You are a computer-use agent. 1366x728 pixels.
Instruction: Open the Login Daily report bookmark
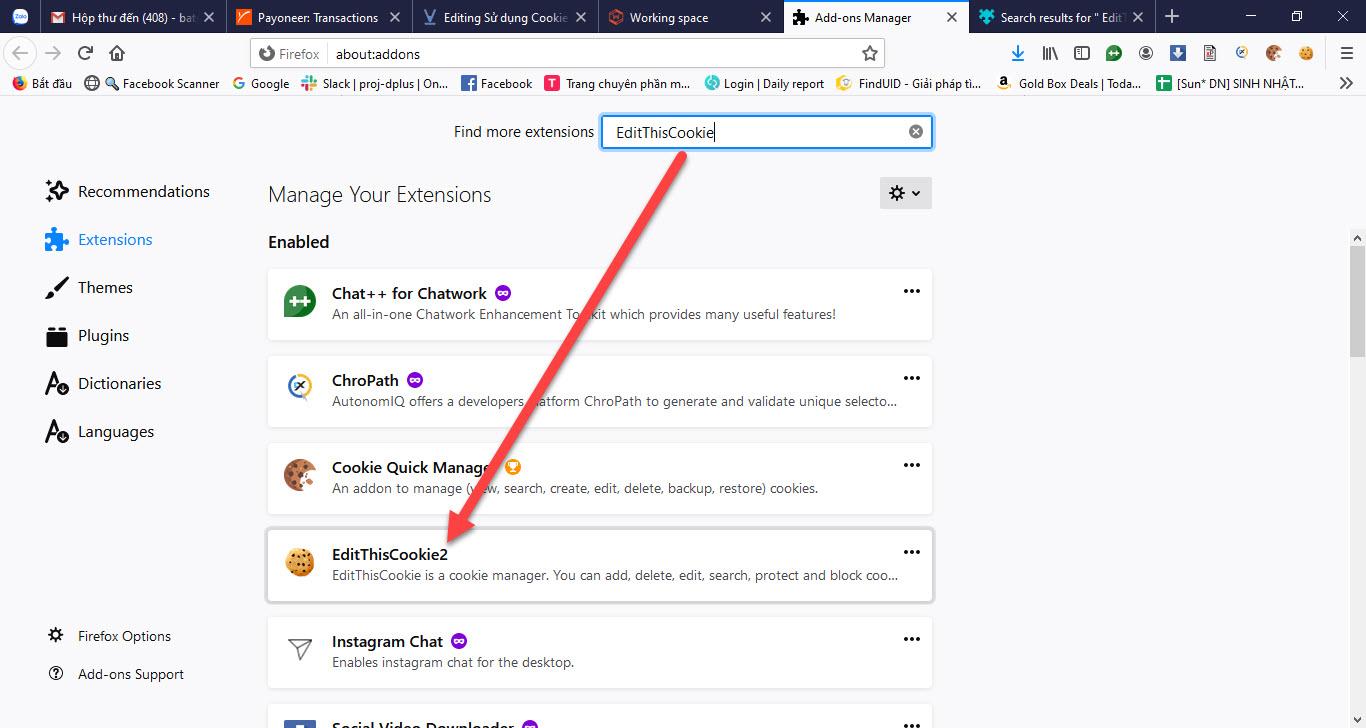click(x=763, y=84)
